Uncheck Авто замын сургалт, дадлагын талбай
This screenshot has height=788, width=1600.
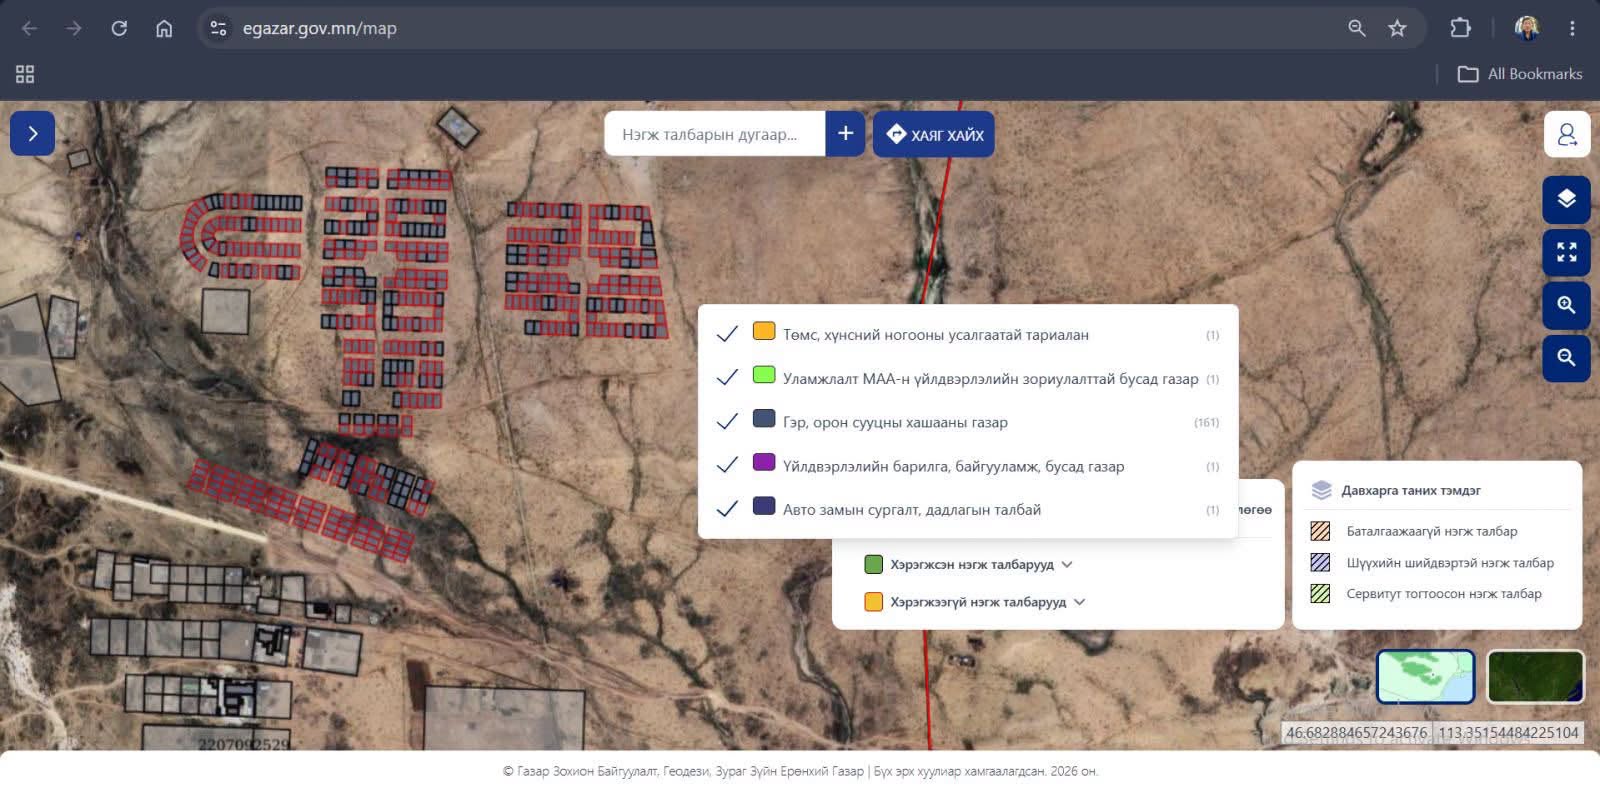click(x=727, y=509)
